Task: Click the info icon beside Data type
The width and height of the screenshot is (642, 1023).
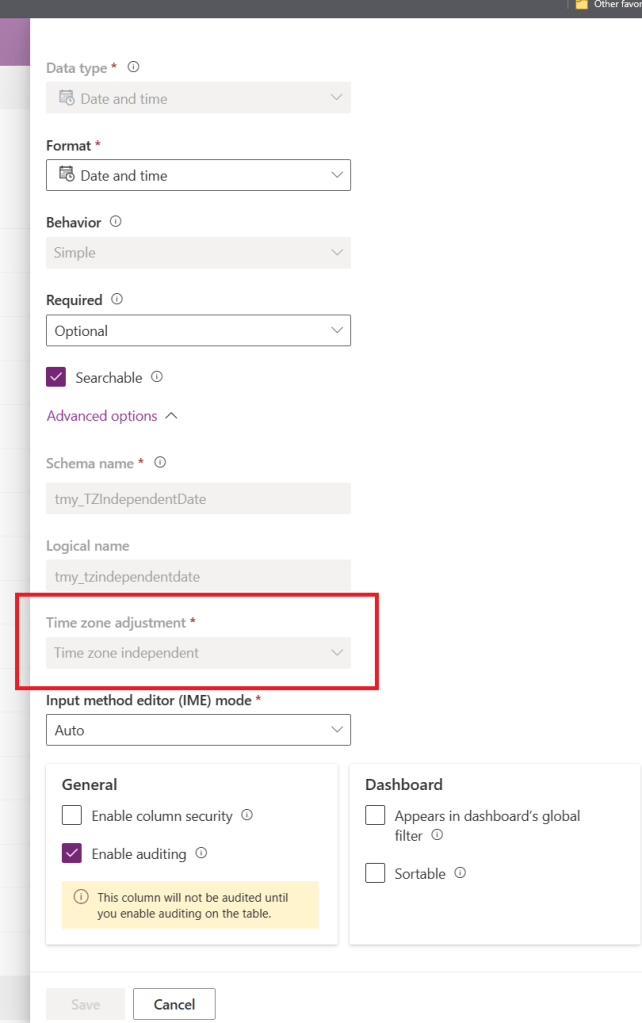Action: (x=133, y=67)
